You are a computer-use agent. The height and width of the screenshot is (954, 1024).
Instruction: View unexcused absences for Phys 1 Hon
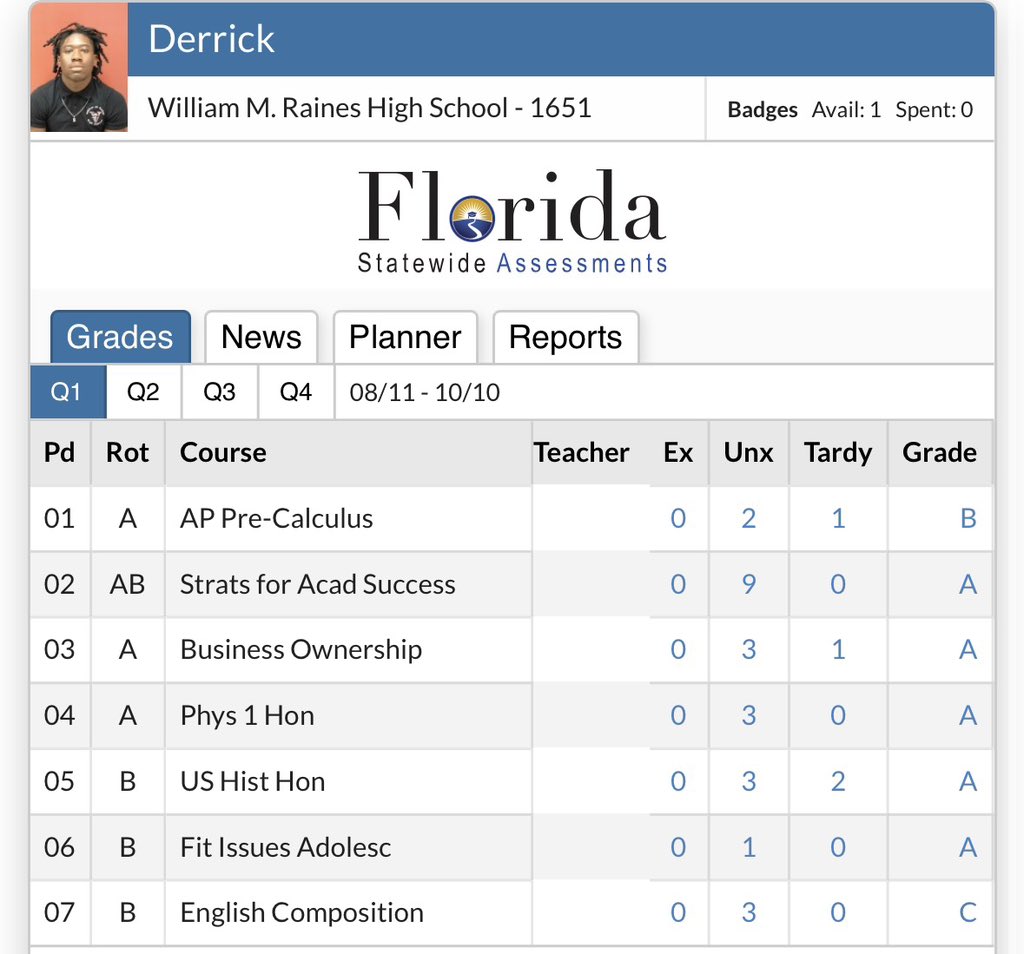(x=748, y=715)
